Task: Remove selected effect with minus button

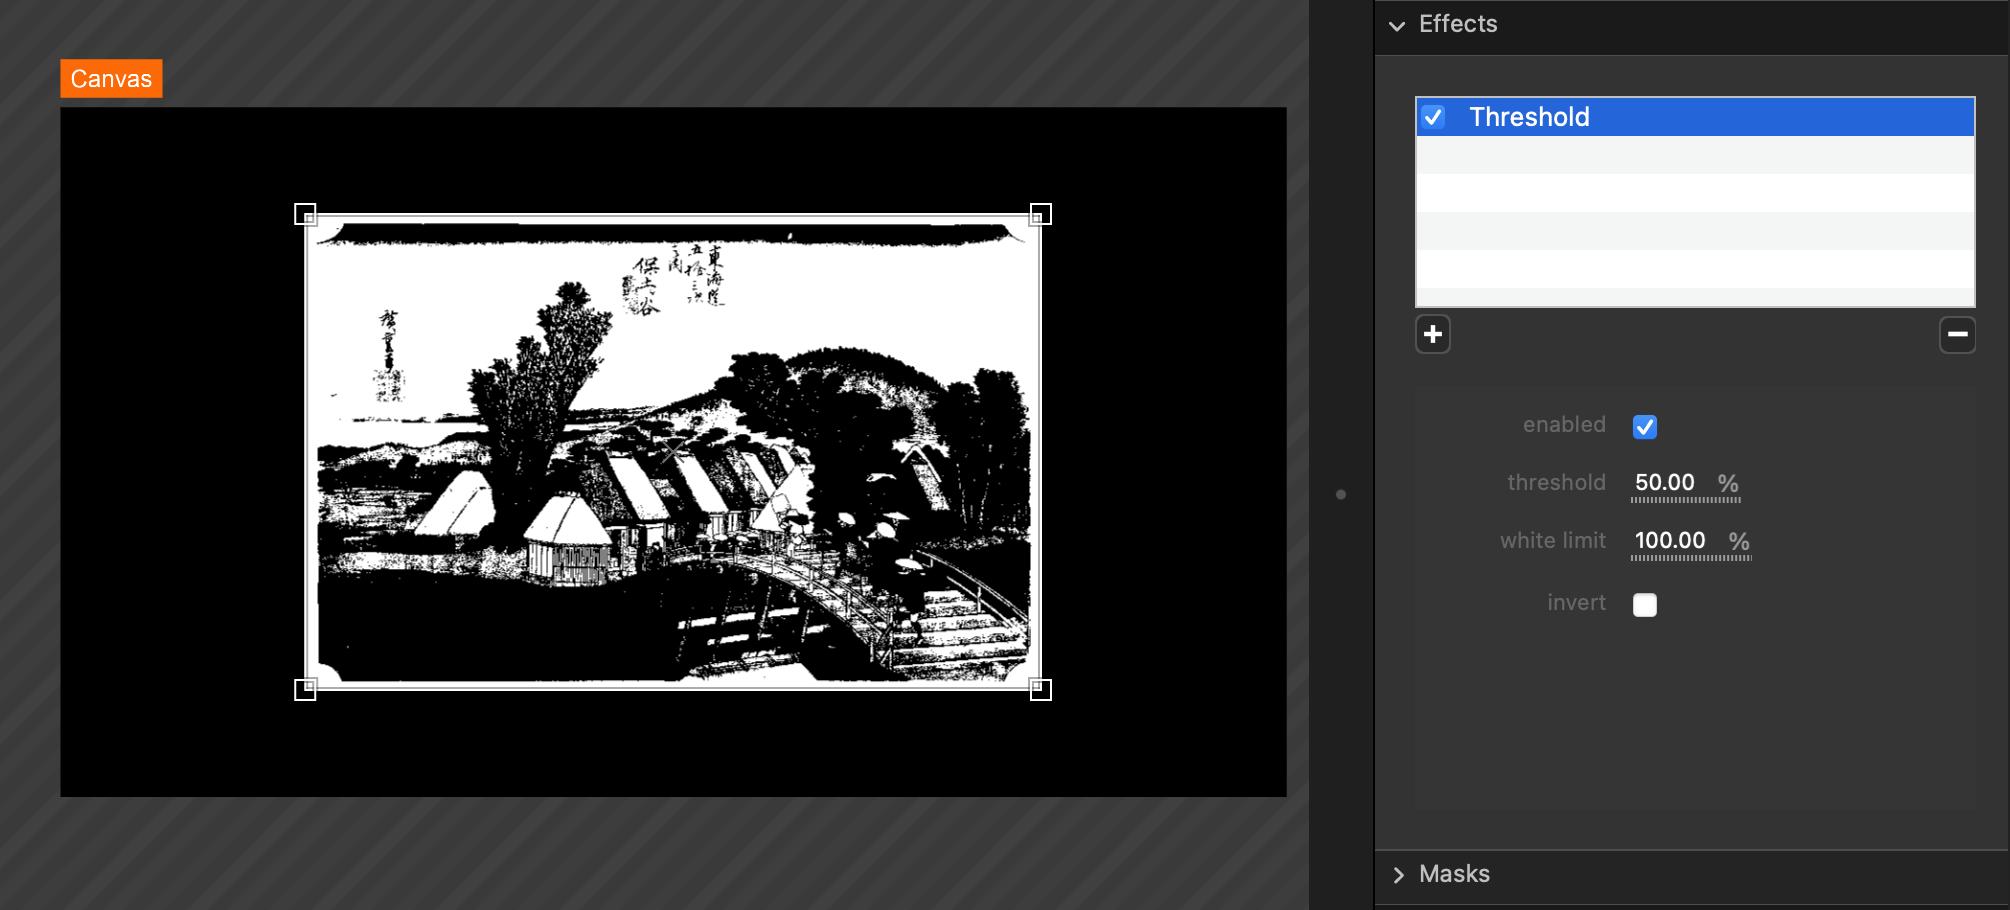Action: (1957, 334)
